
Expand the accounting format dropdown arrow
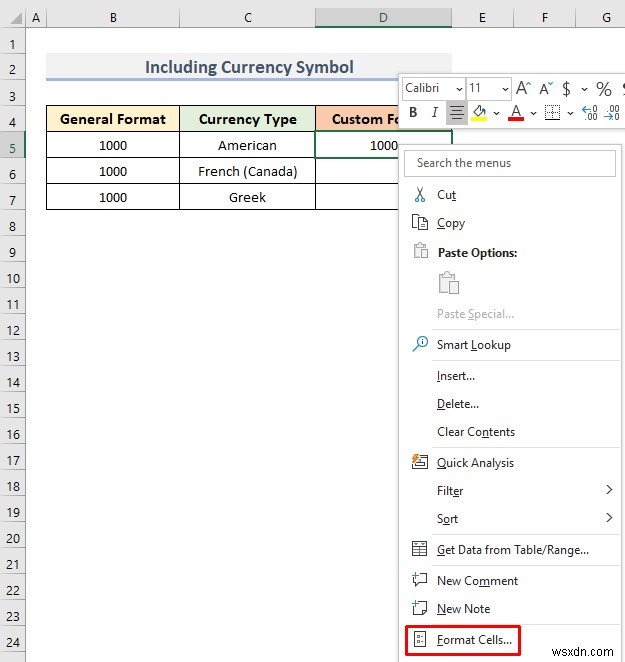[x=584, y=89]
